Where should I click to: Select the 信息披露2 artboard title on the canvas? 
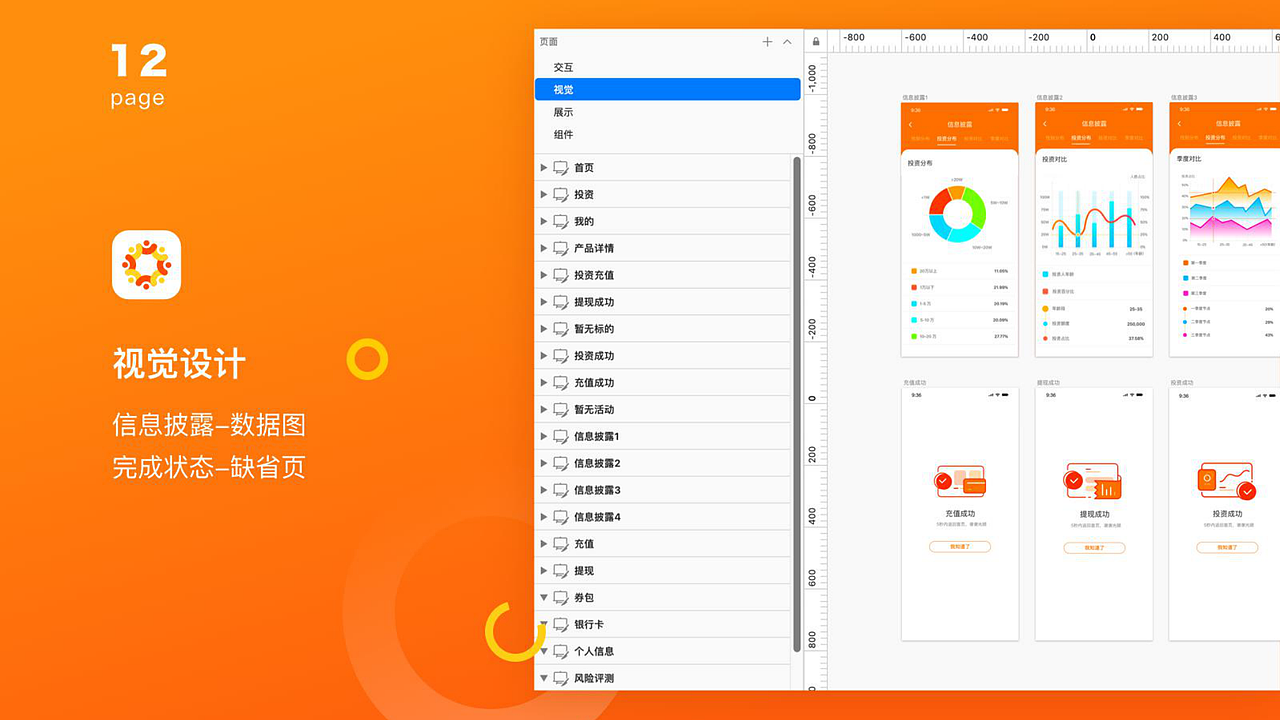point(1049,98)
